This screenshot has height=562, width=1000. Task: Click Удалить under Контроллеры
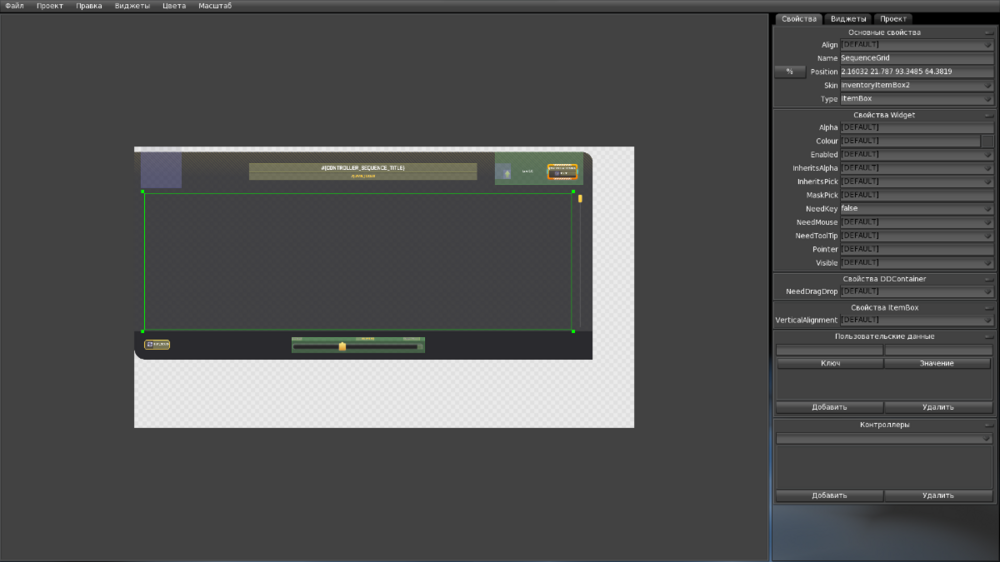pos(938,495)
